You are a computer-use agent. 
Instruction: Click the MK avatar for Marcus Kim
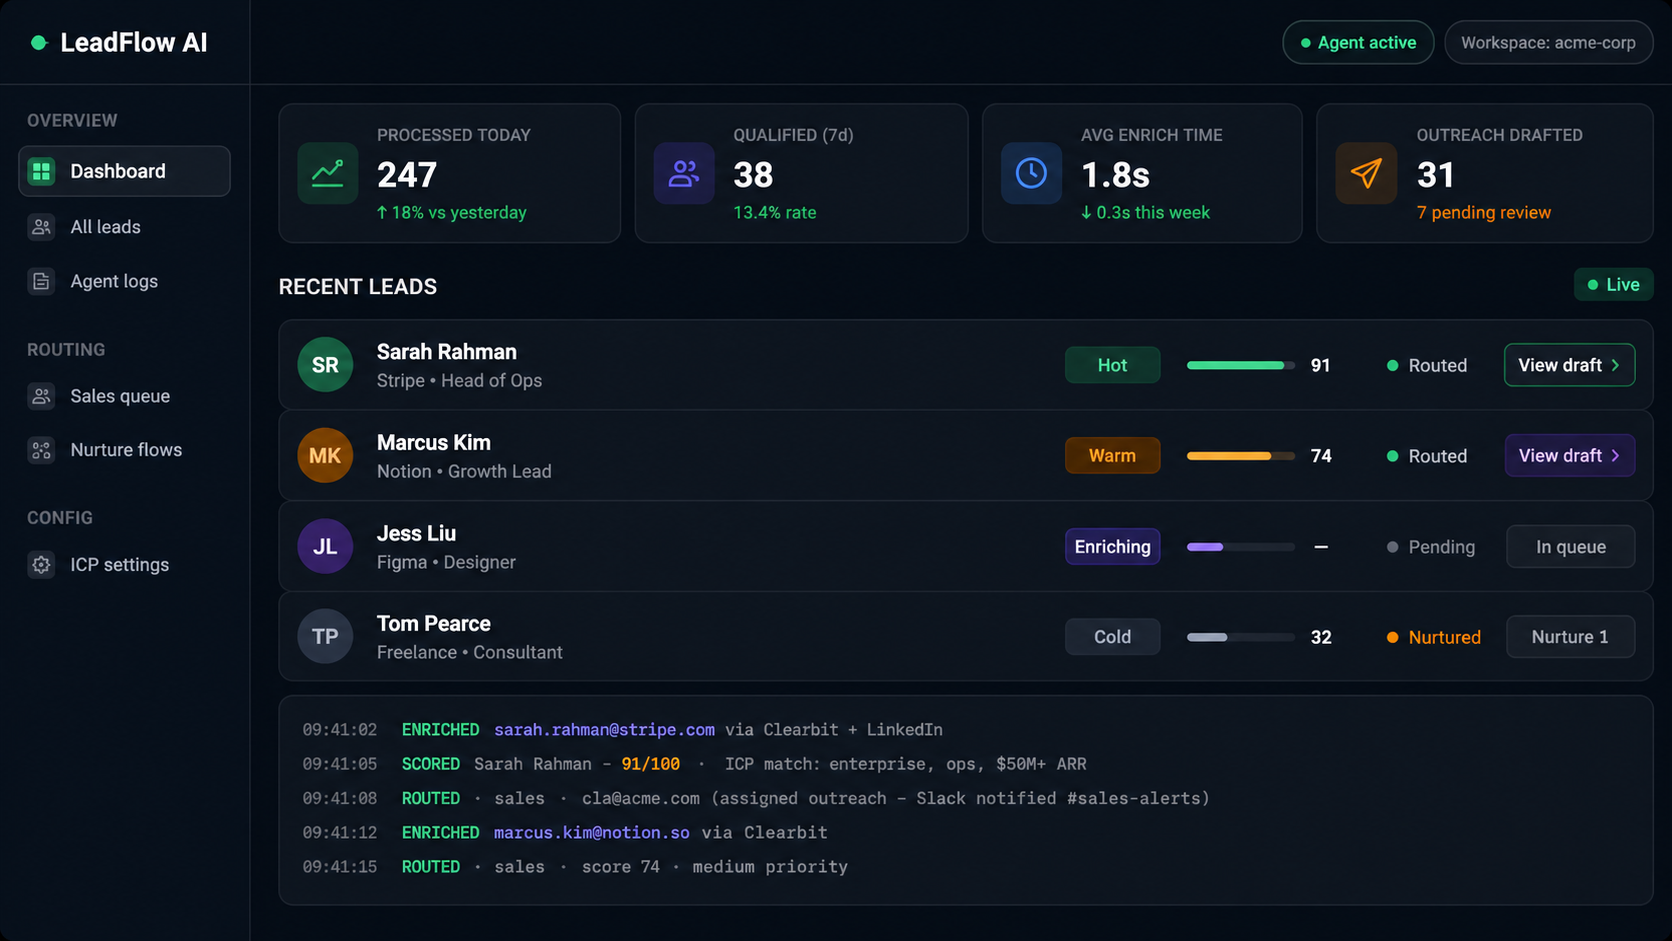tap(325, 455)
